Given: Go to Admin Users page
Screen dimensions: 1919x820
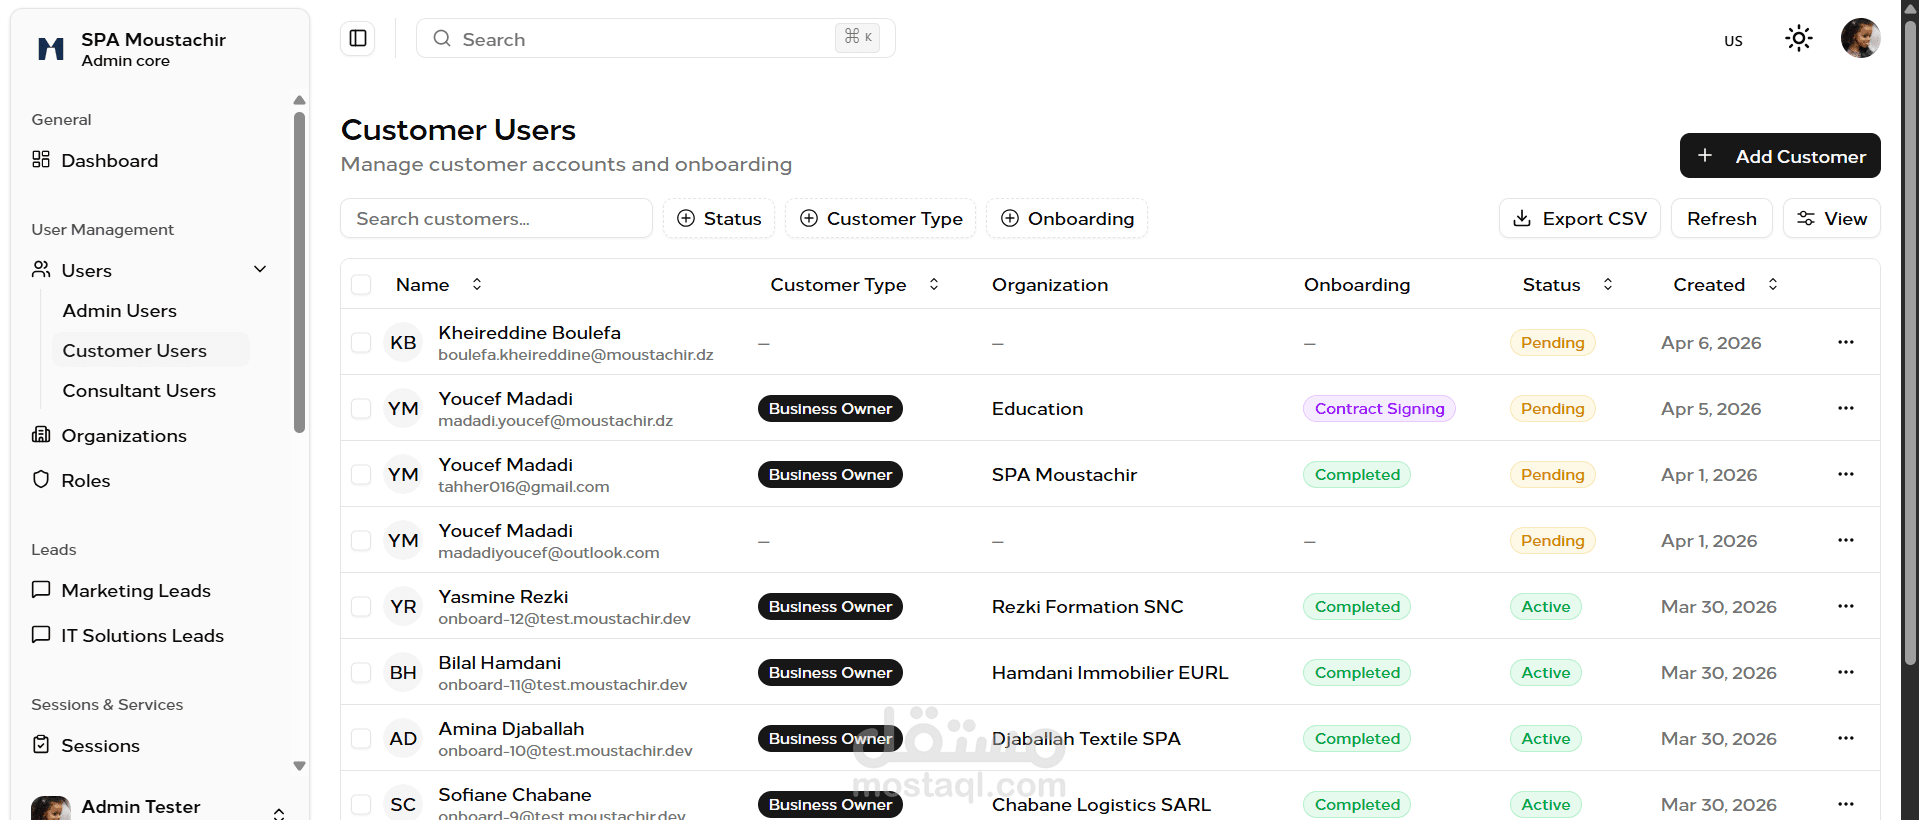Looking at the screenshot, I should pyautogui.click(x=120, y=311).
